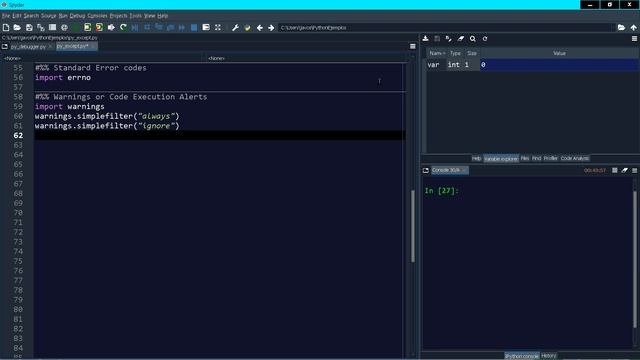
Task: Open the Tools menu
Action: tap(136, 16)
